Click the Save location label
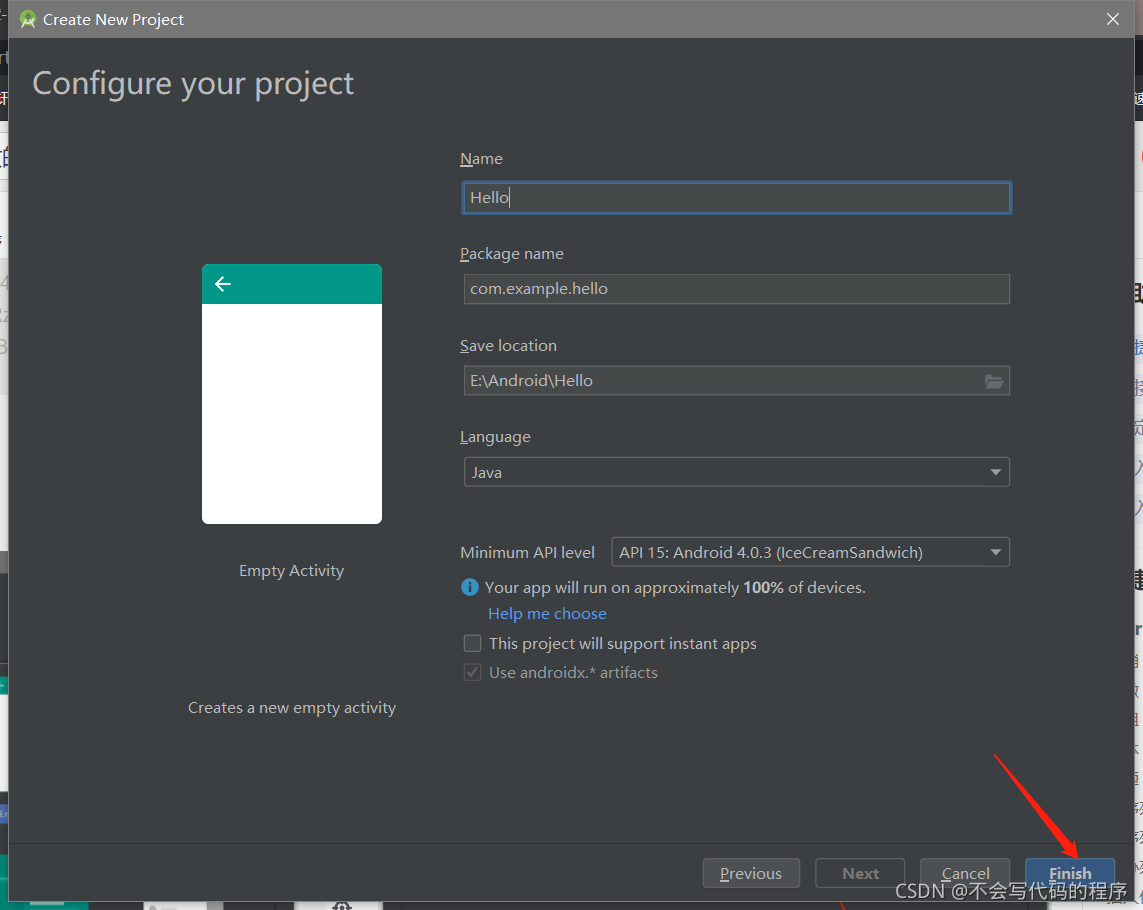The image size is (1143, 910). point(508,346)
